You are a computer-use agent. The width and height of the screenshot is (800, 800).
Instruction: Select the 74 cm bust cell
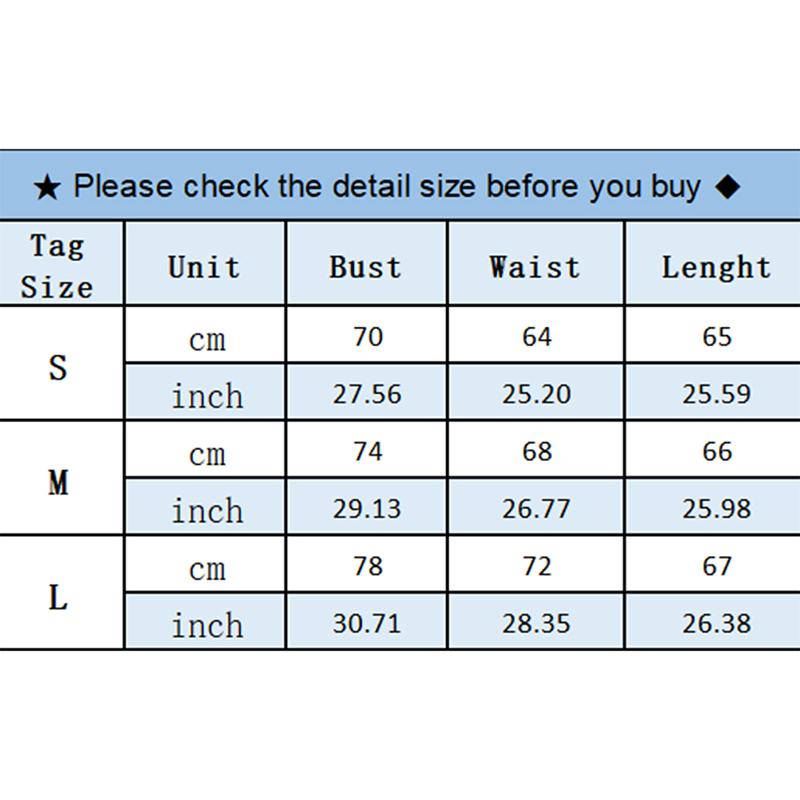tap(368, 452)
